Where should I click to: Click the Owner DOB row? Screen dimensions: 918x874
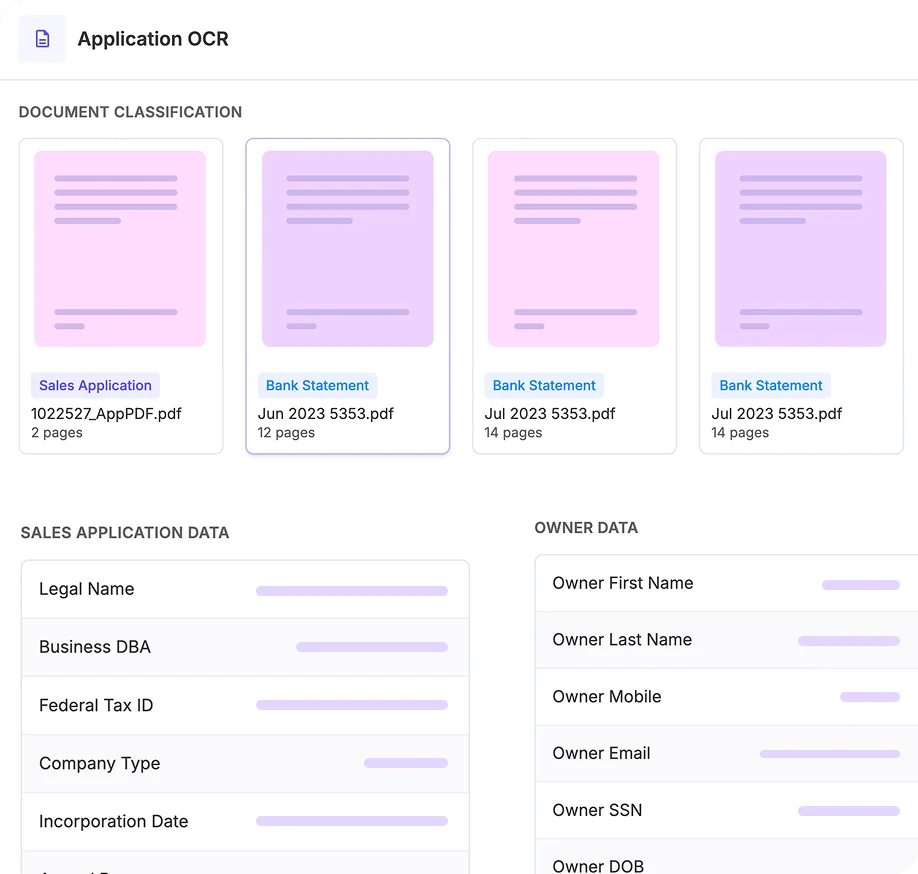(727, 857)
